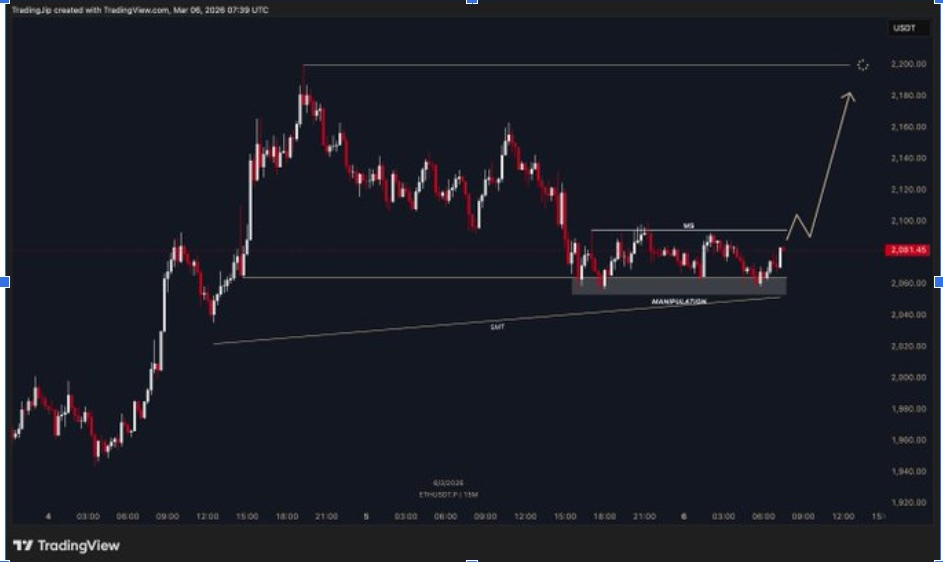Select the MS label on the chart
Image resolution: width=943 pixels, height=562 pixels.
pyautogui.click(x=689, y=226)
